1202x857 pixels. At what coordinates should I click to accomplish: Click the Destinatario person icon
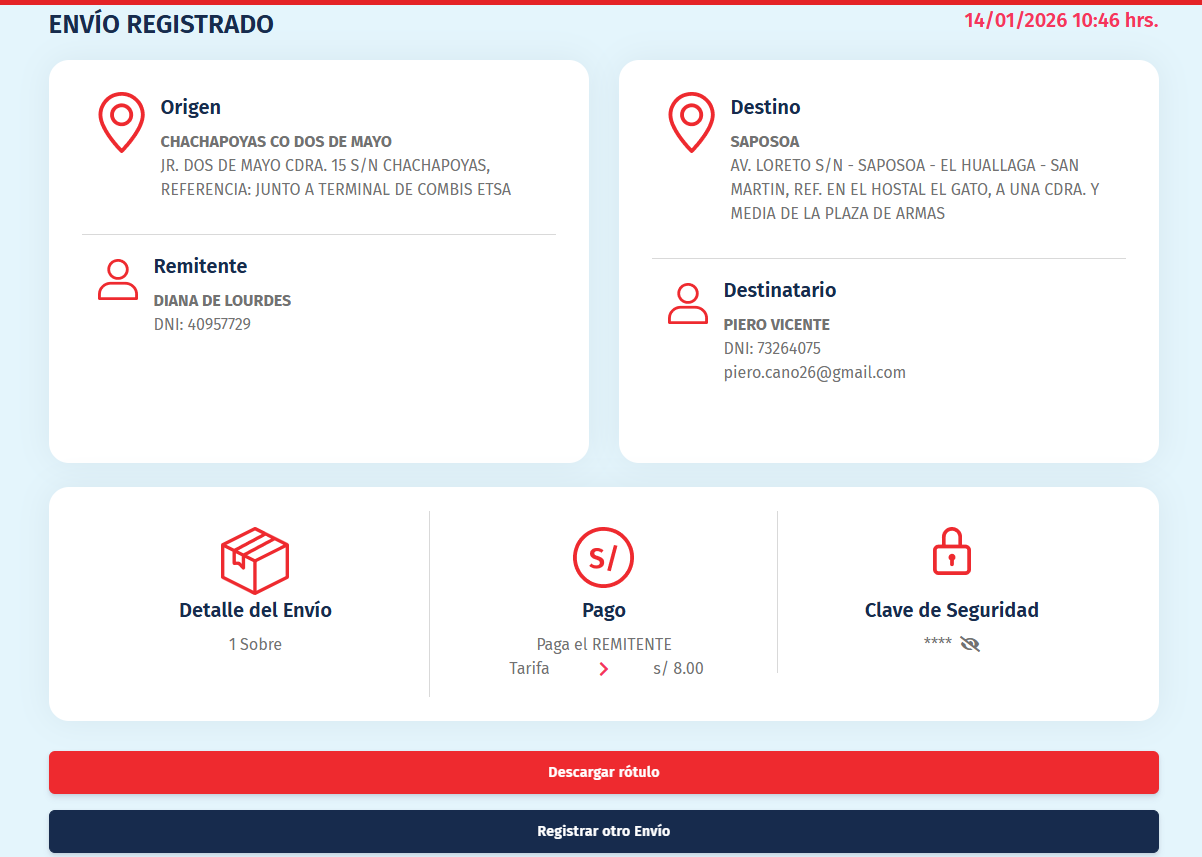pyautogui.click(x=688, y=304)
